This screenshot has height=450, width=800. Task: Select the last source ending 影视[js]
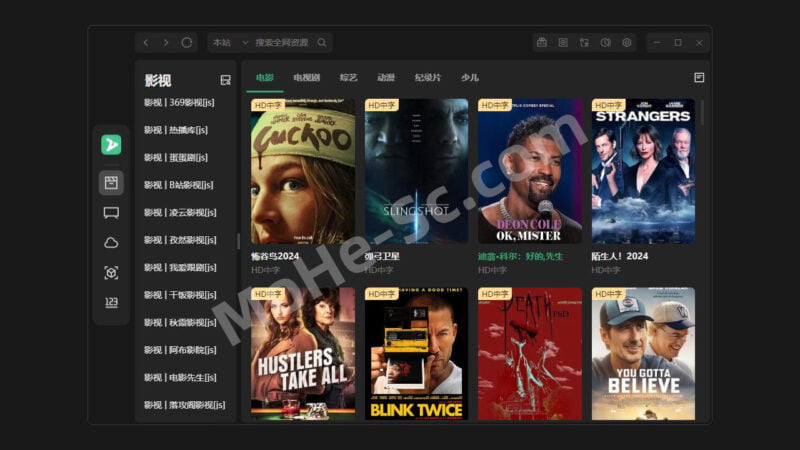coord(184,406)
